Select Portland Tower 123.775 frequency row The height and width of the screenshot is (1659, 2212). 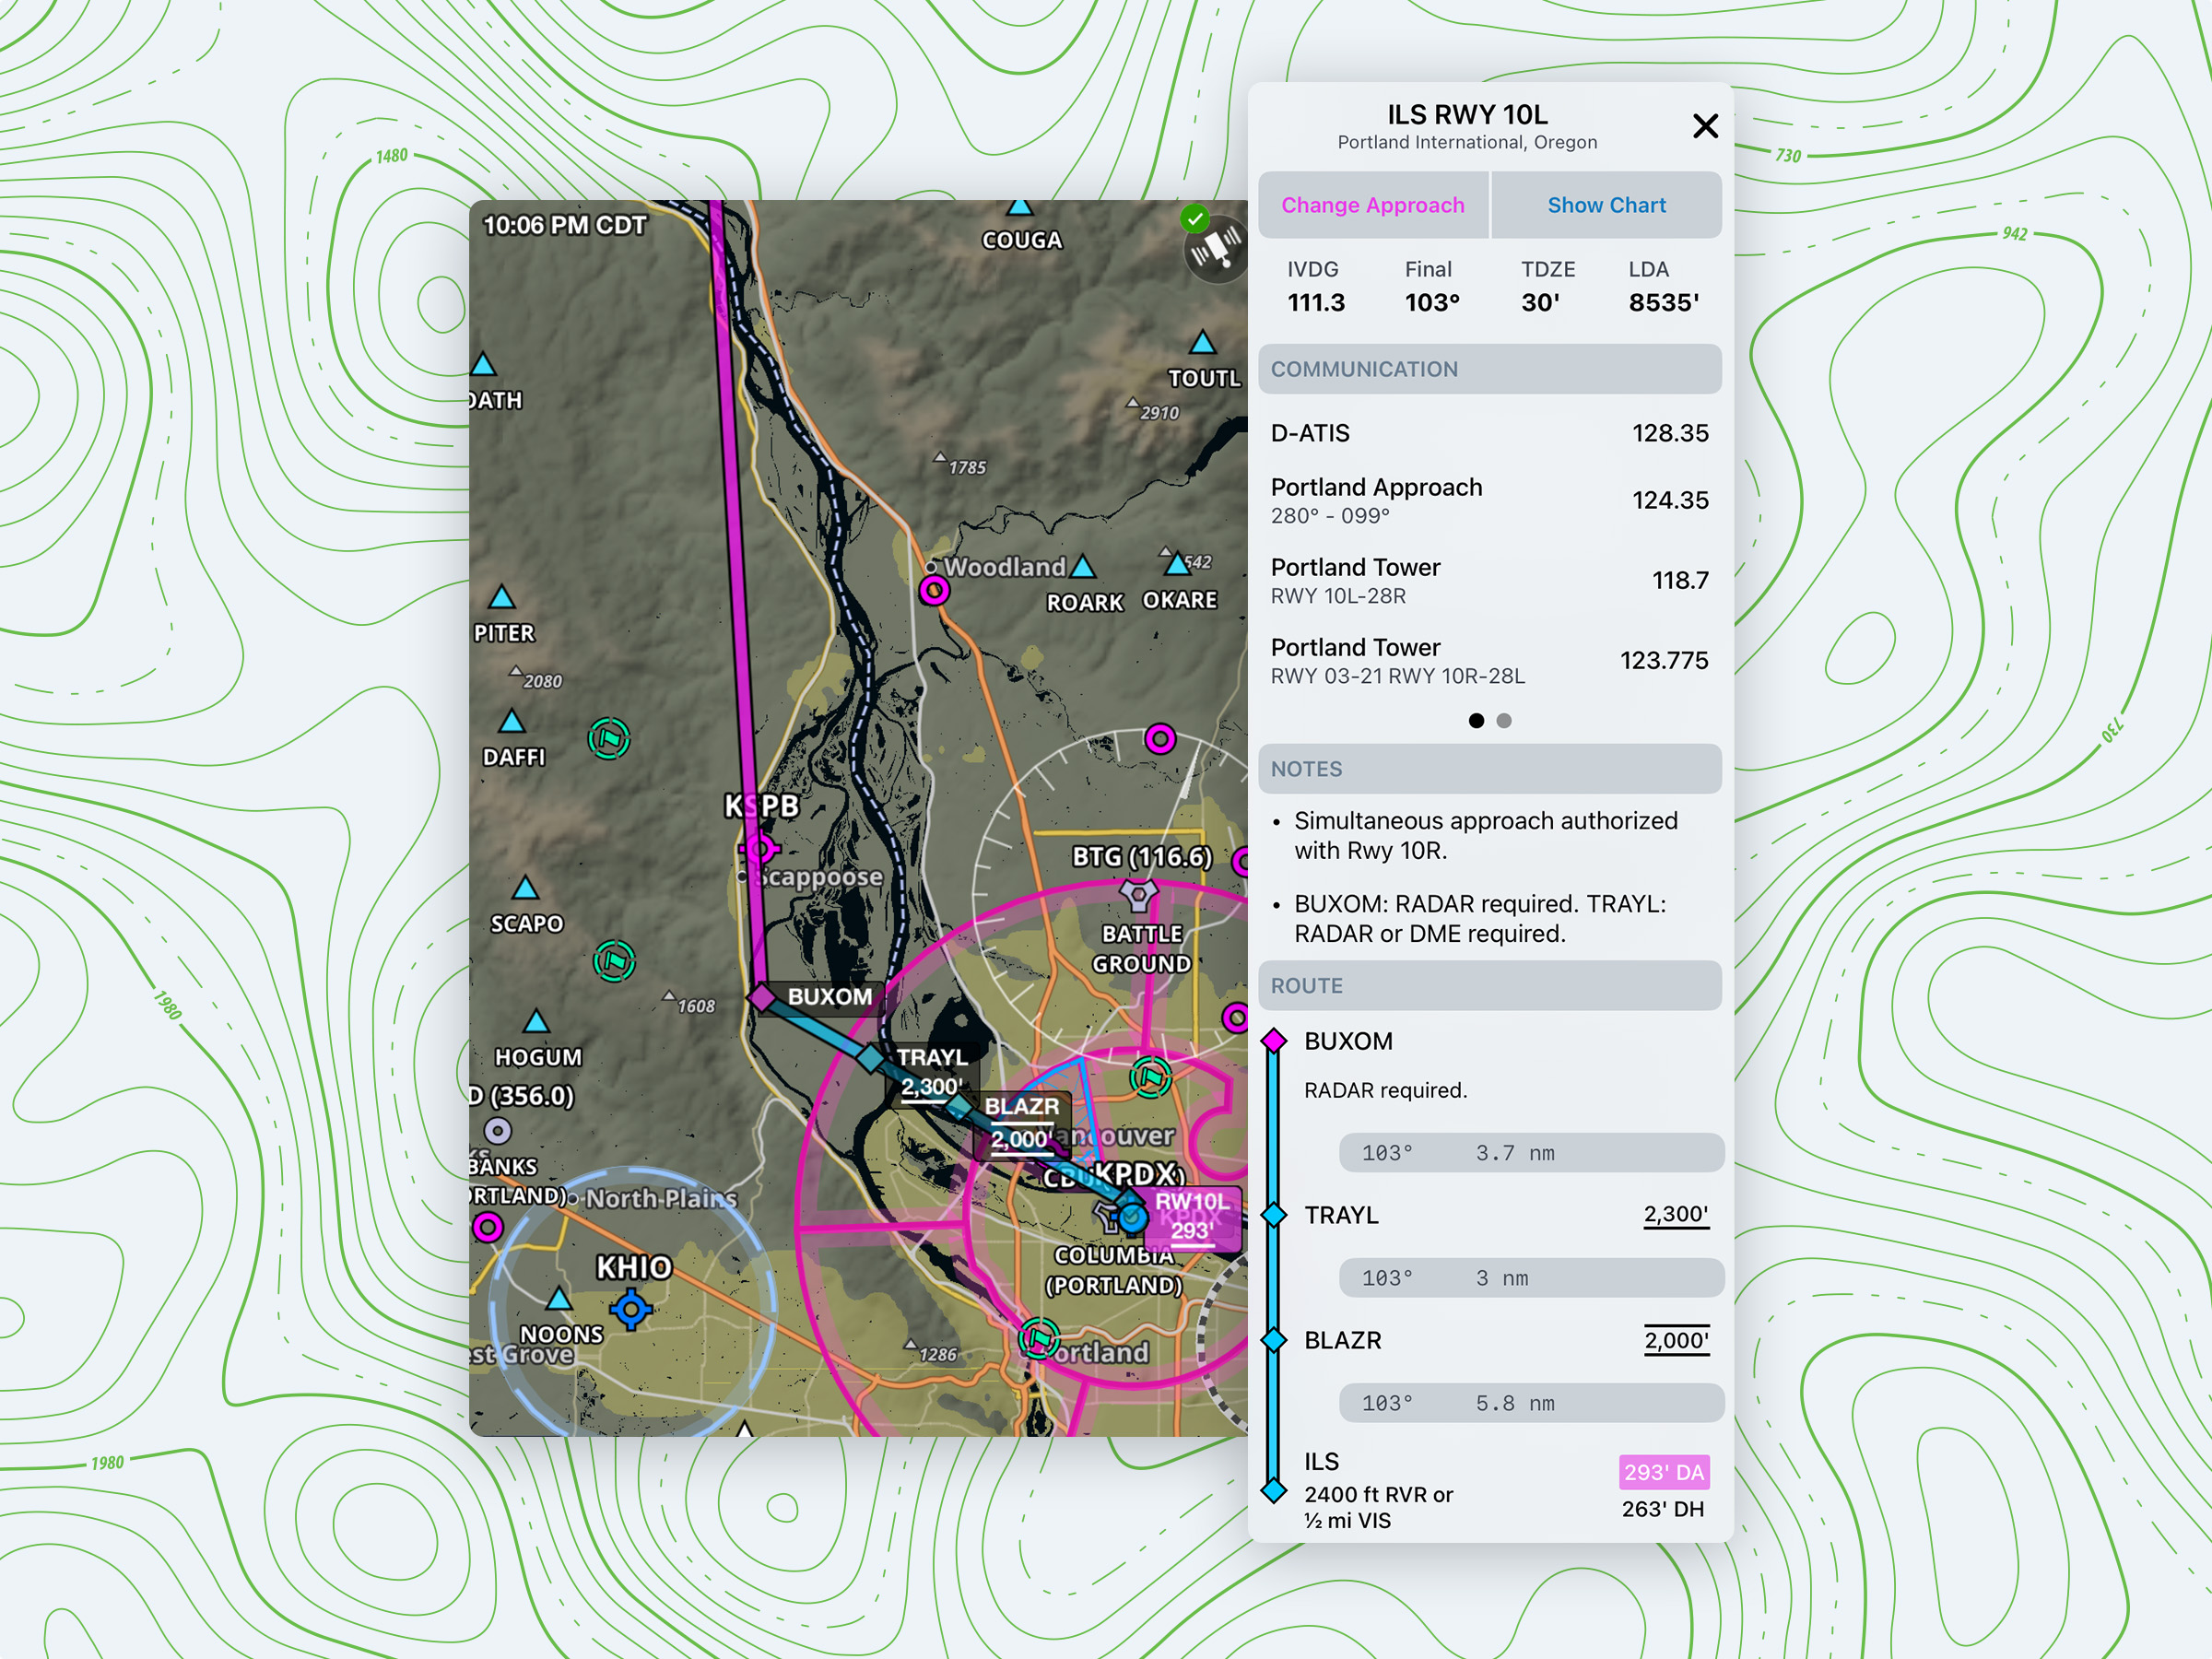point(1490,660)
